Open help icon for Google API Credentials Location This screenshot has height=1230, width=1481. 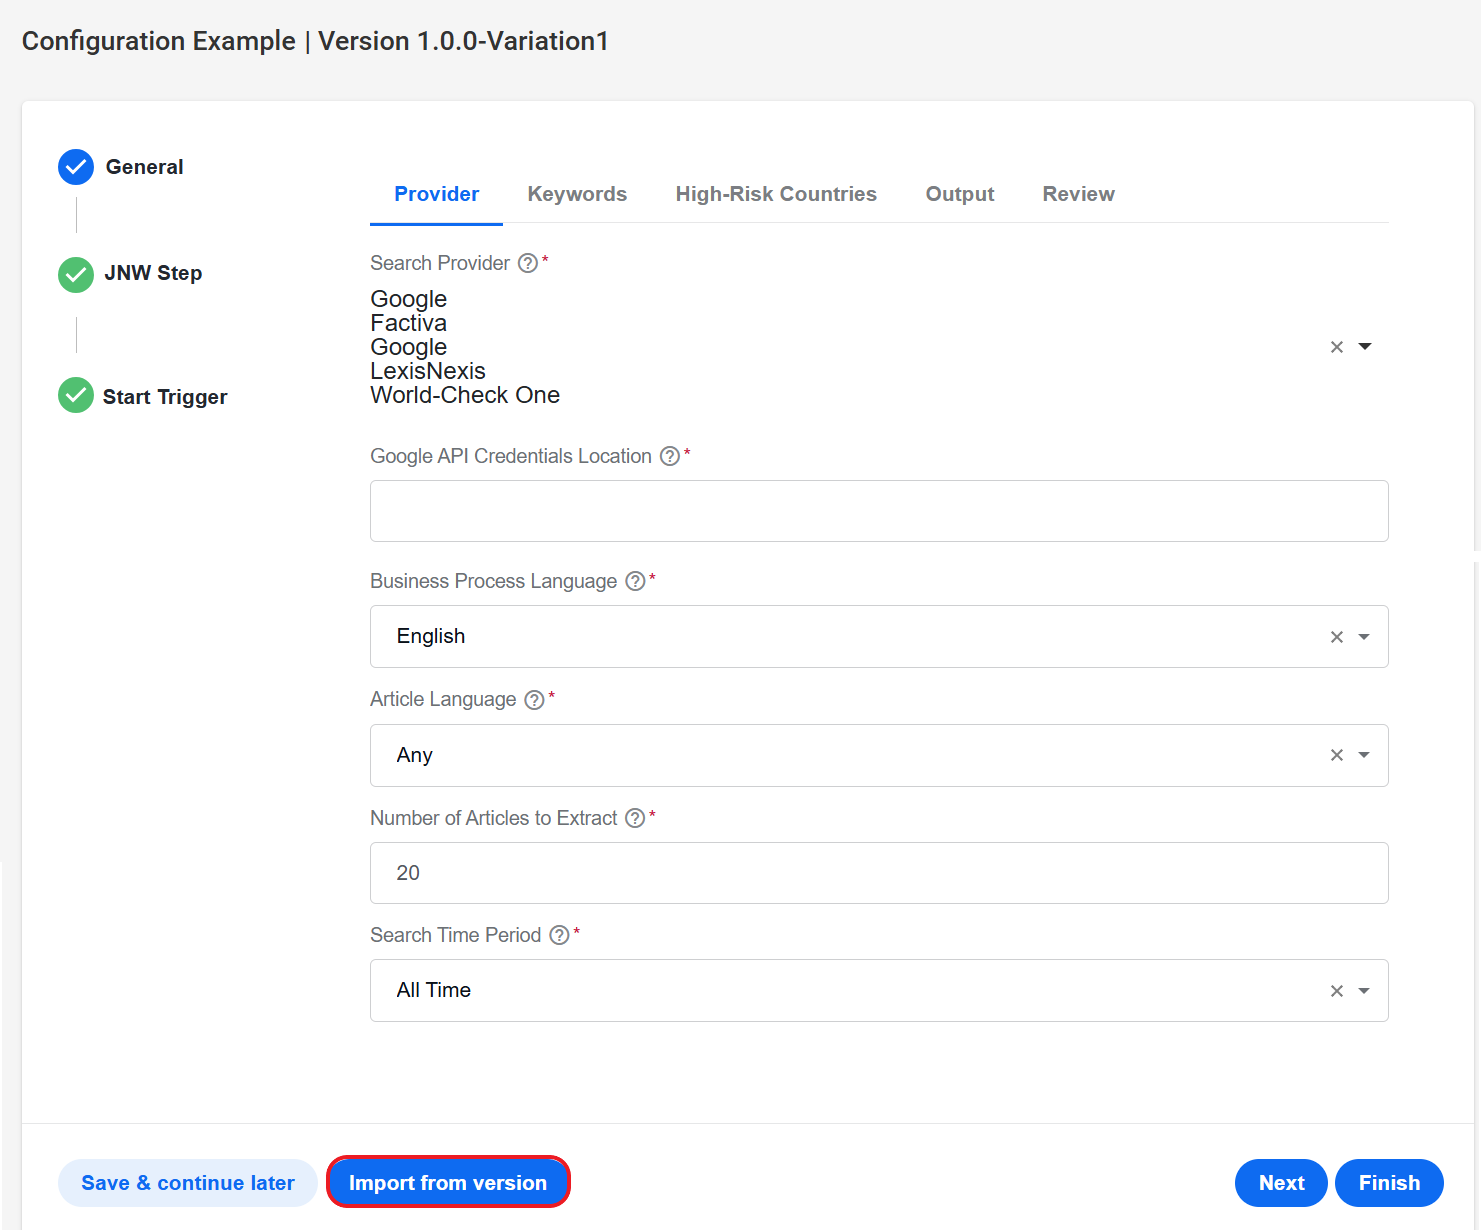click(670, 456)
